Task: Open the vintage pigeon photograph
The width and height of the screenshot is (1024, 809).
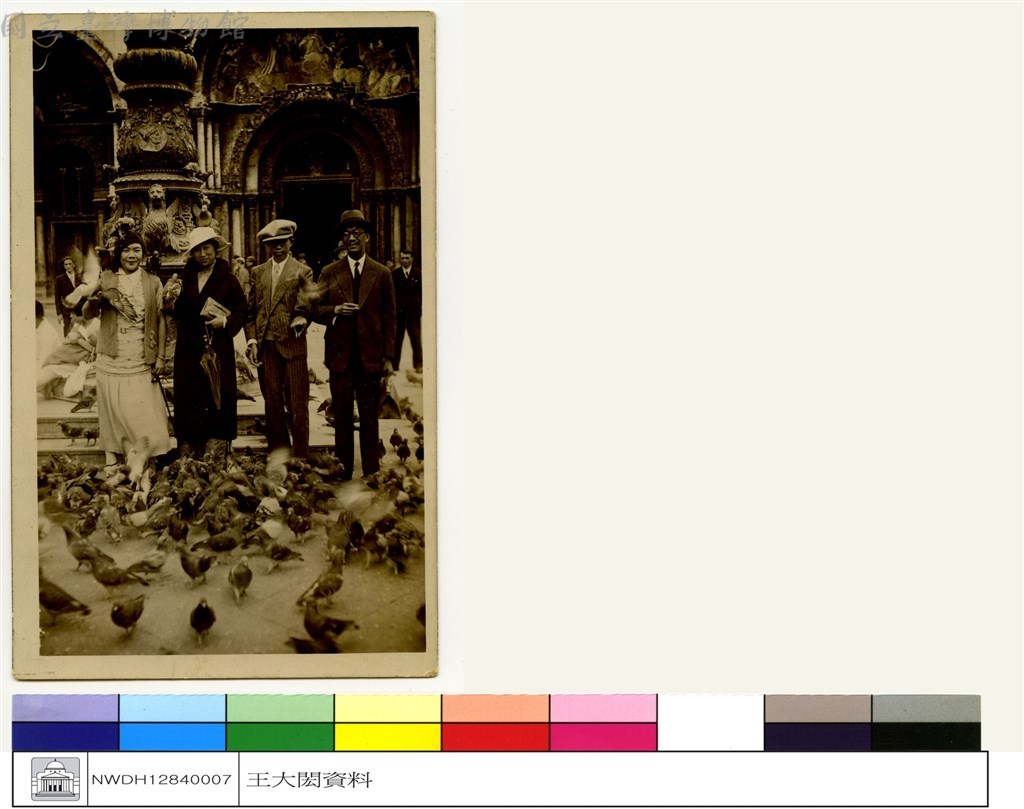Action: coord(224,345)
